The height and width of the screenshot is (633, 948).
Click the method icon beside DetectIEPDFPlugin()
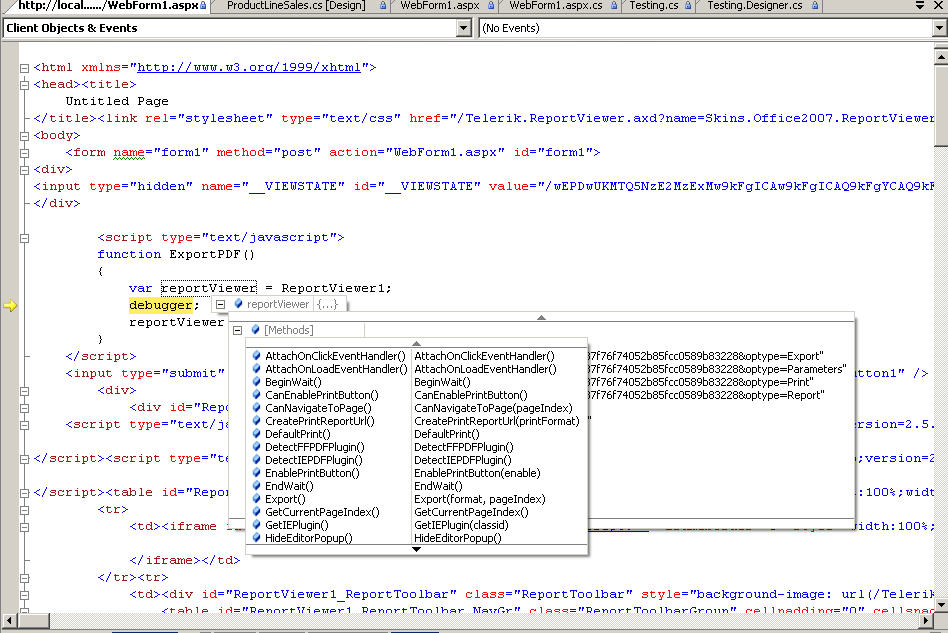tap(256, 459)
